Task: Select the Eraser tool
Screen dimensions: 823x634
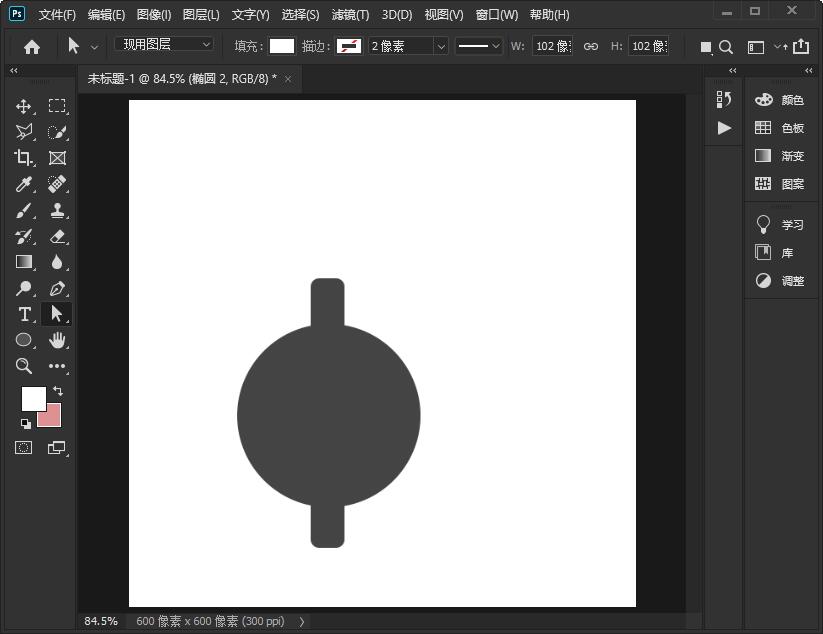Action: tap(57, 236)
